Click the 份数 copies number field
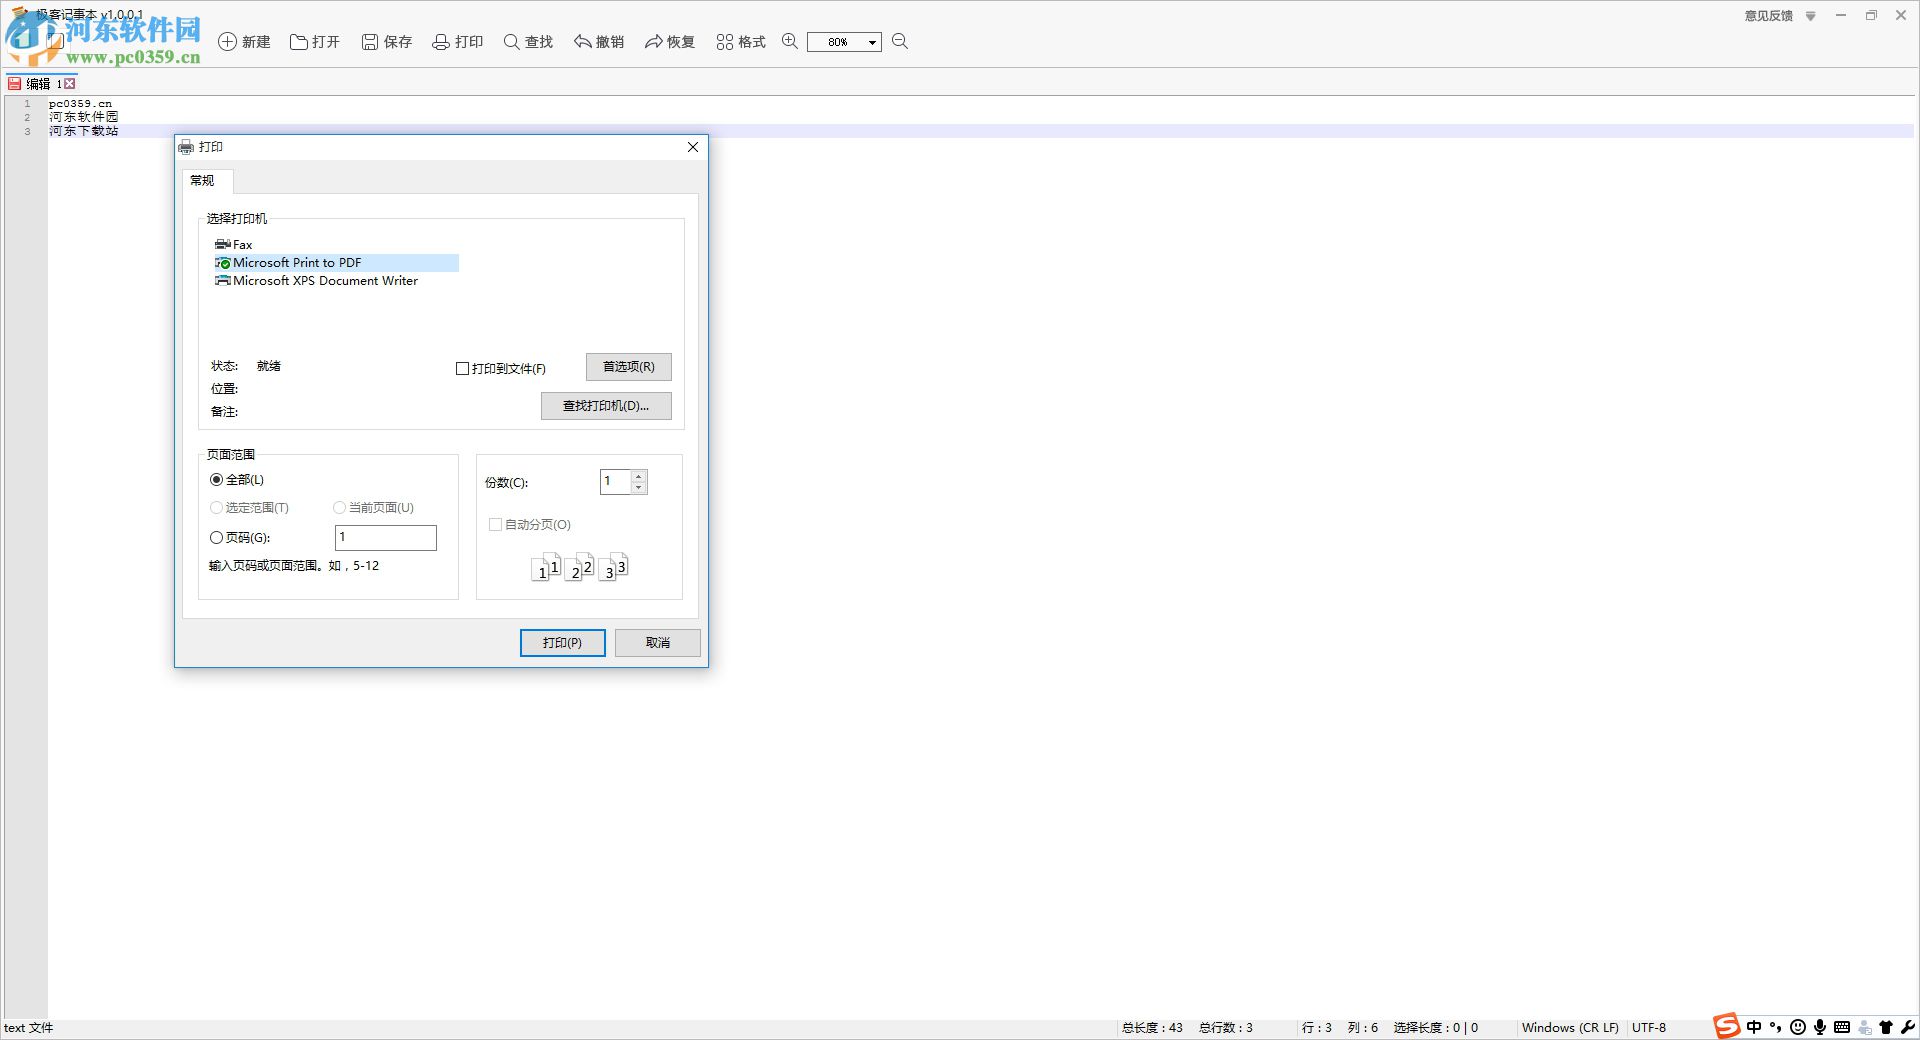This screenshot has width=1920, height=1040. (616, 482)
